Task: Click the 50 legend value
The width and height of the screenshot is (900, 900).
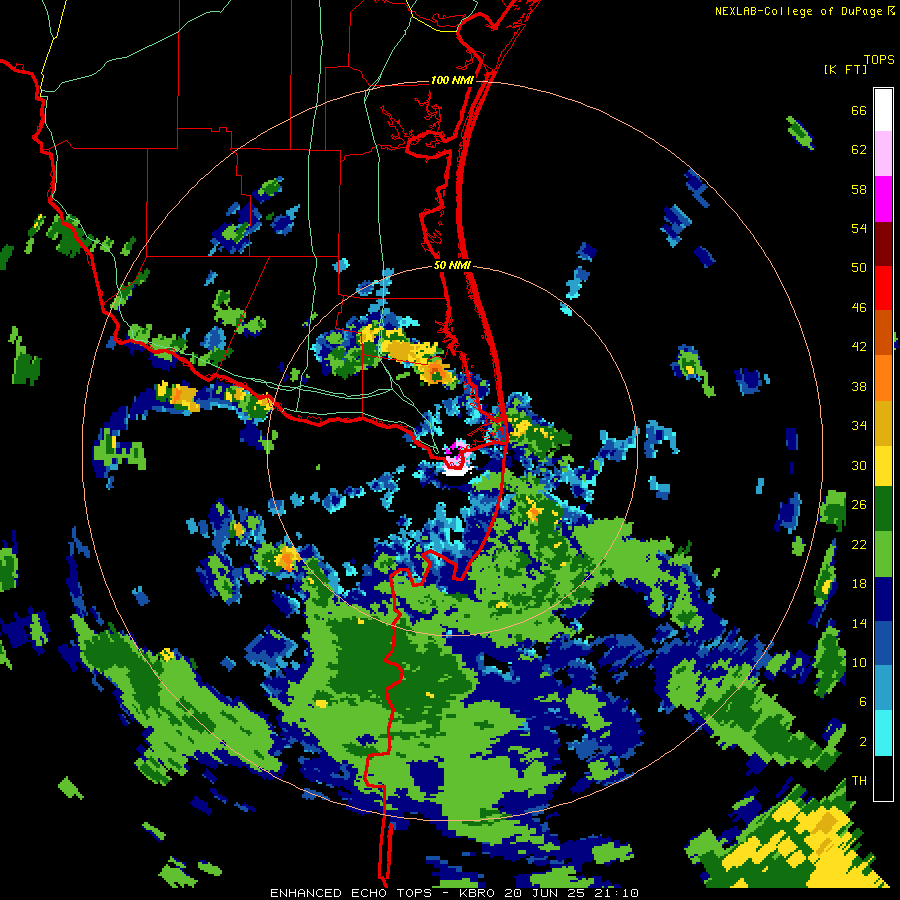Action: point(859,267)
